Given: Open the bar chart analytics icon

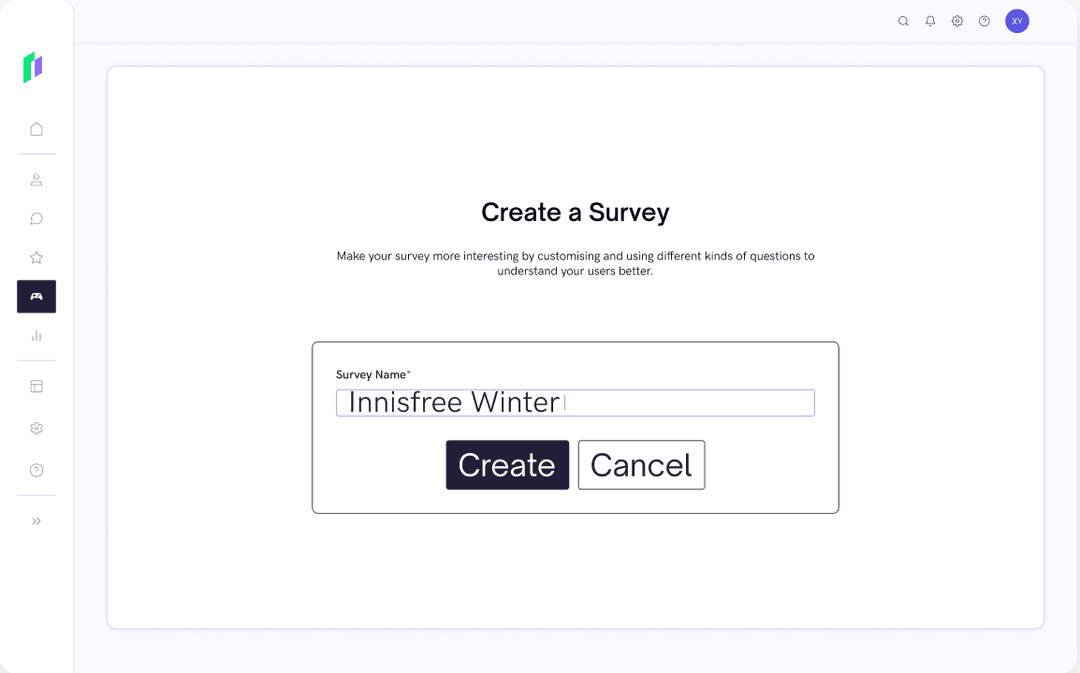Looking at the screenshot, I should [x=37, y=336].
